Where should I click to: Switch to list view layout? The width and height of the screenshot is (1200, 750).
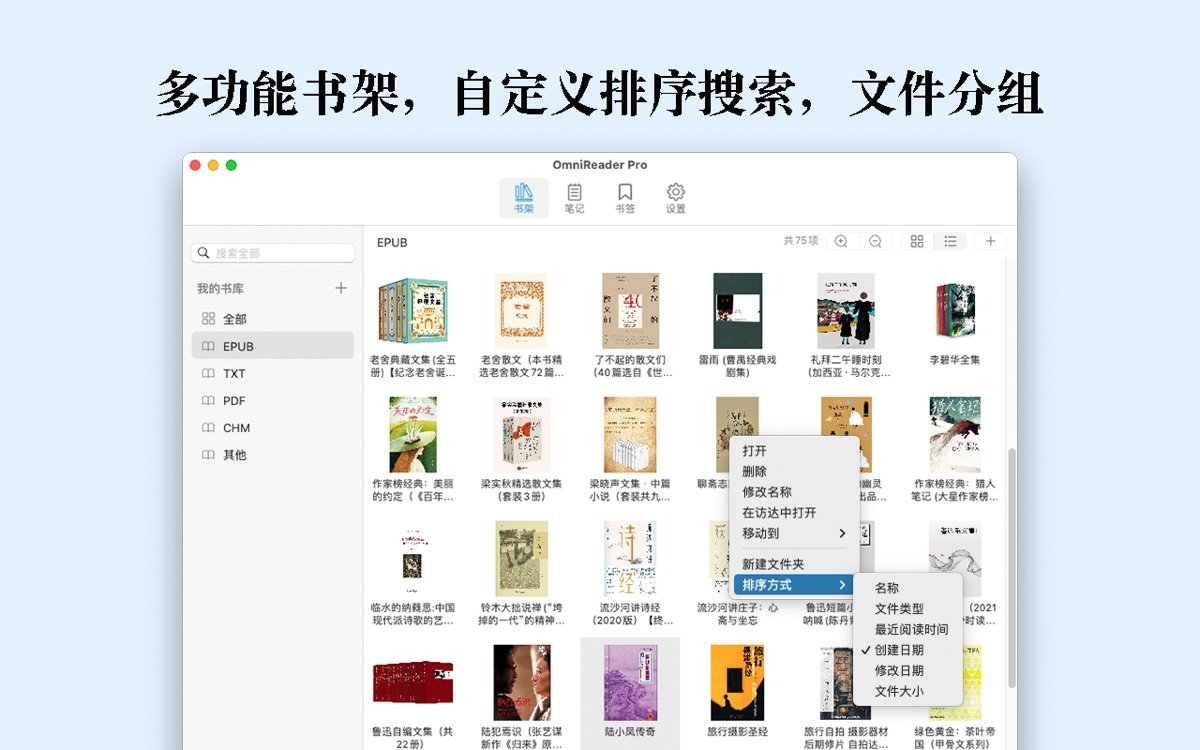pyautogui.click(x=950, y=241)
